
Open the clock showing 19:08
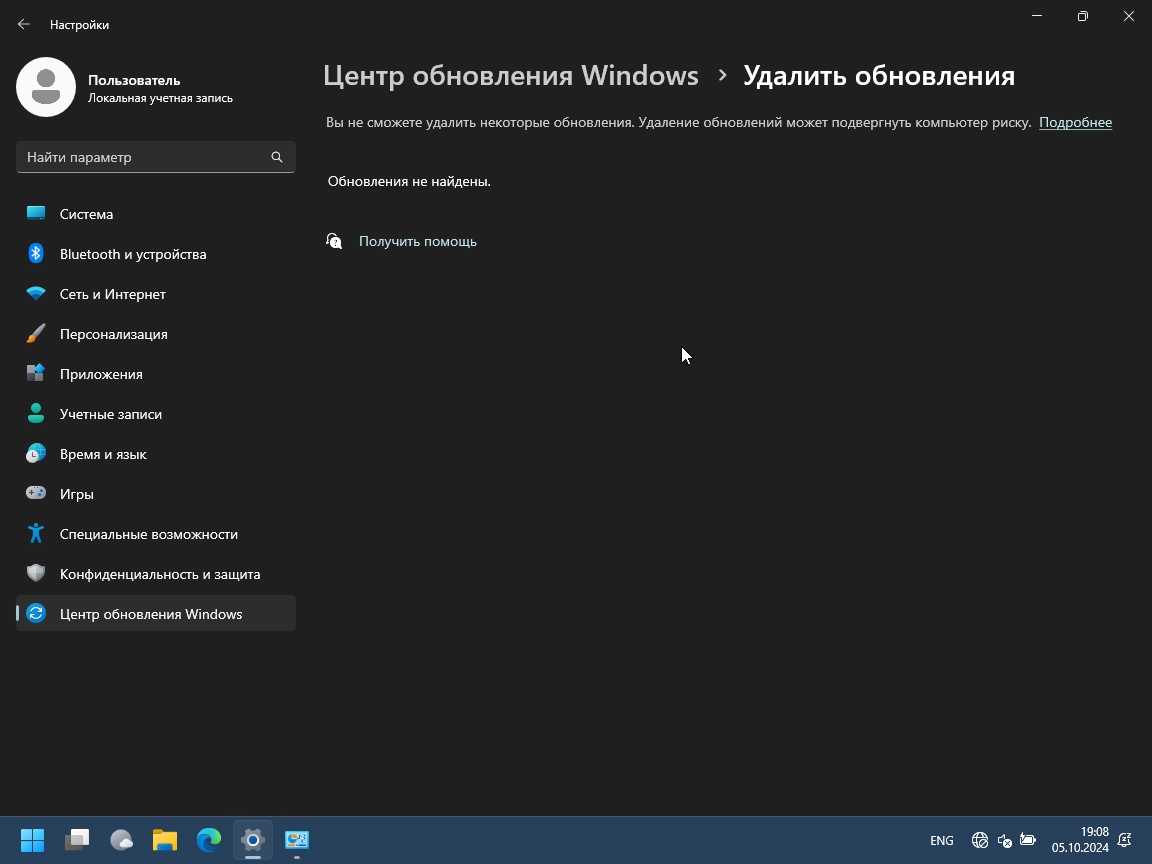(x=1080, y=840)
